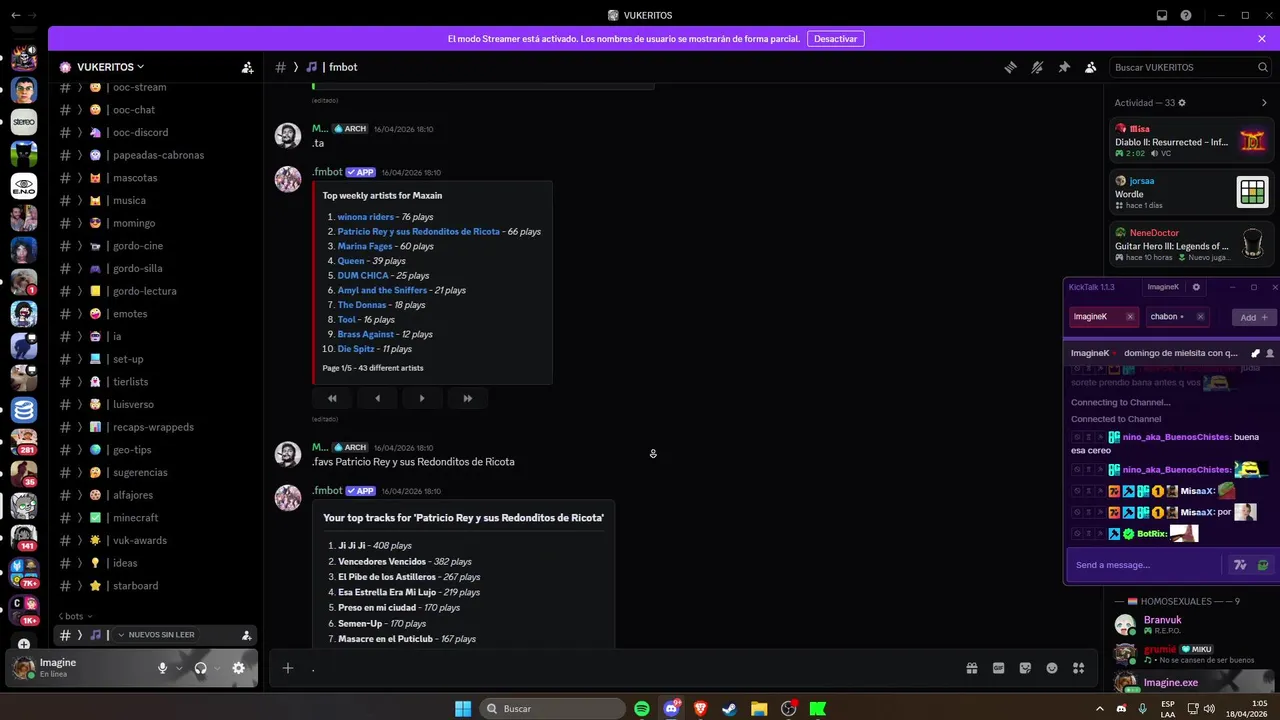
Task: Open Discord user settings gear
Action: pyautogui.click(x=238, y=668)
